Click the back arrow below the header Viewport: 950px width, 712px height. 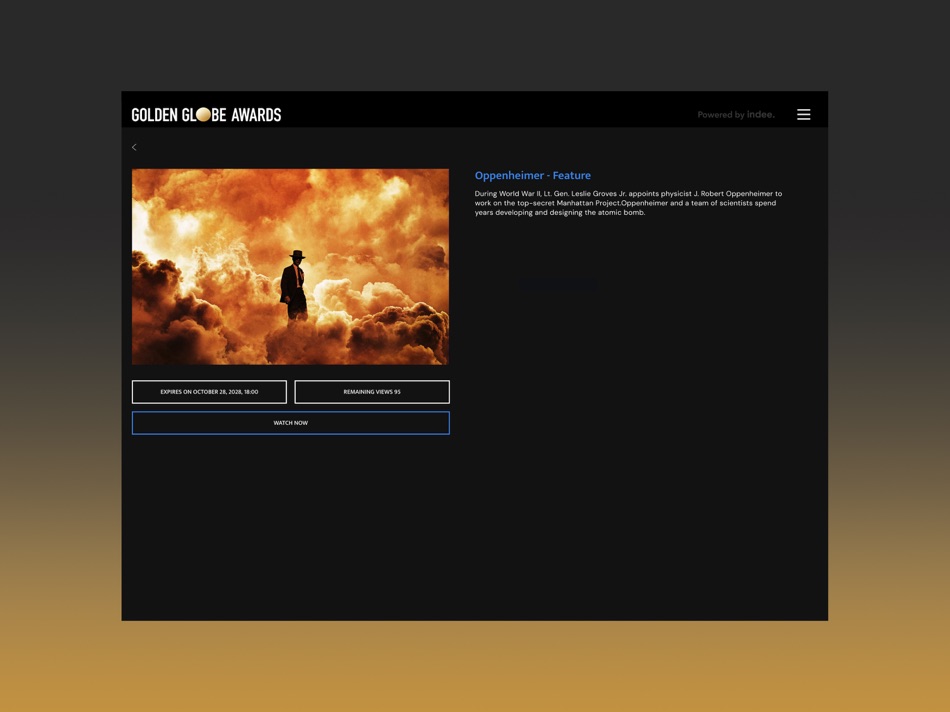134,146
